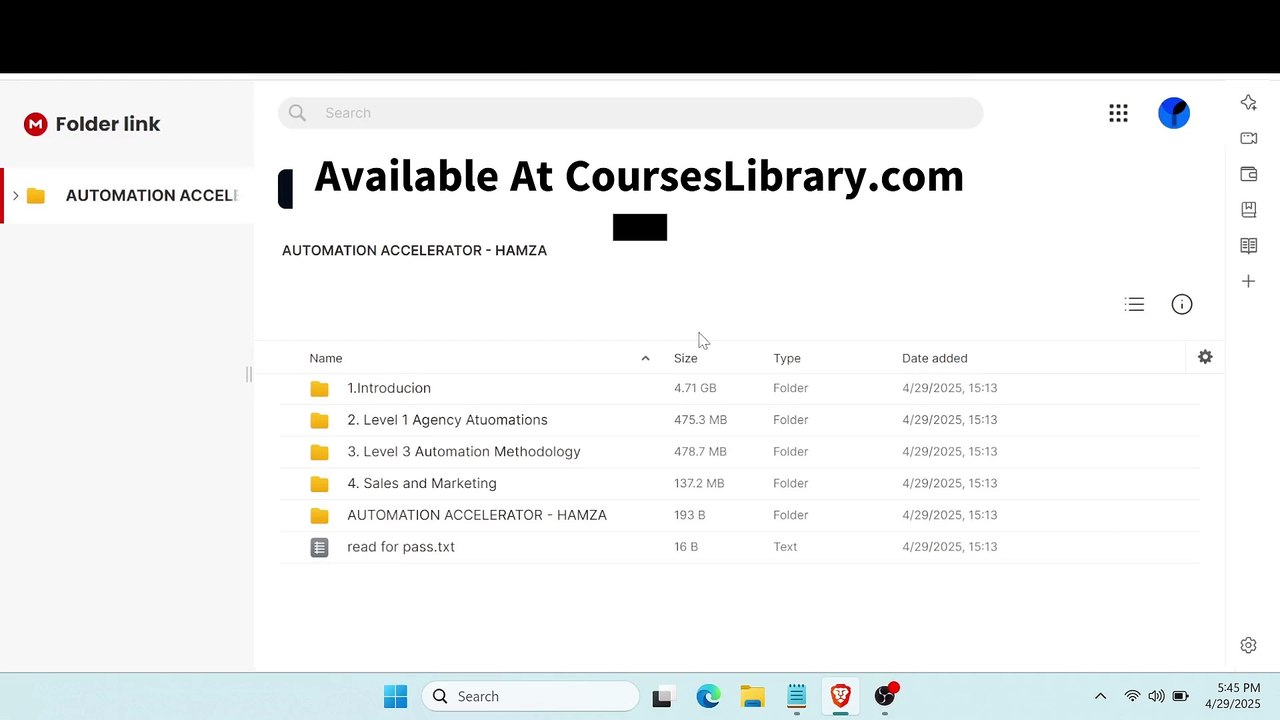
Task: Open the Wi-Fi network tray icon
Action: 1132,696
